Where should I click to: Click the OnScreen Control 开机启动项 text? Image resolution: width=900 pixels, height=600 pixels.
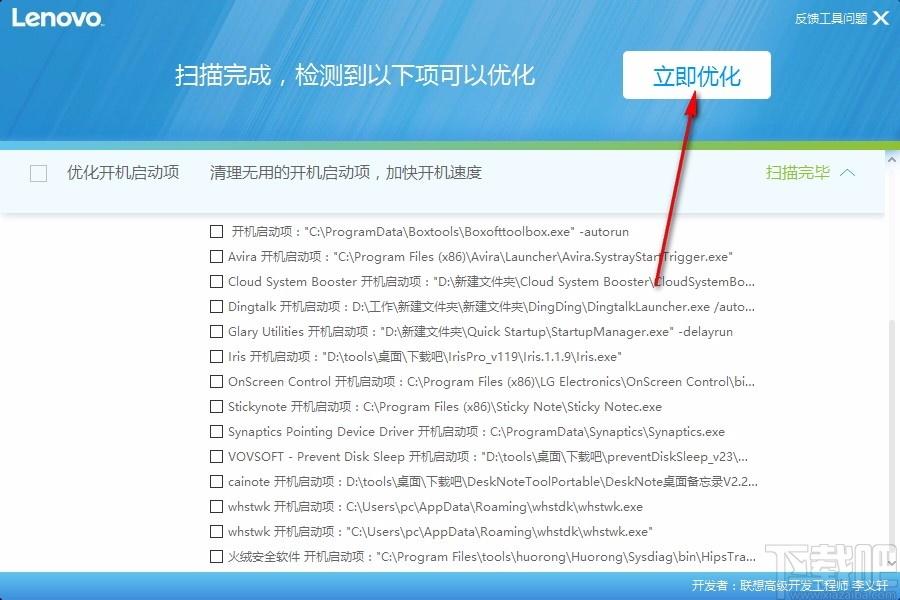tap(491, 381)
